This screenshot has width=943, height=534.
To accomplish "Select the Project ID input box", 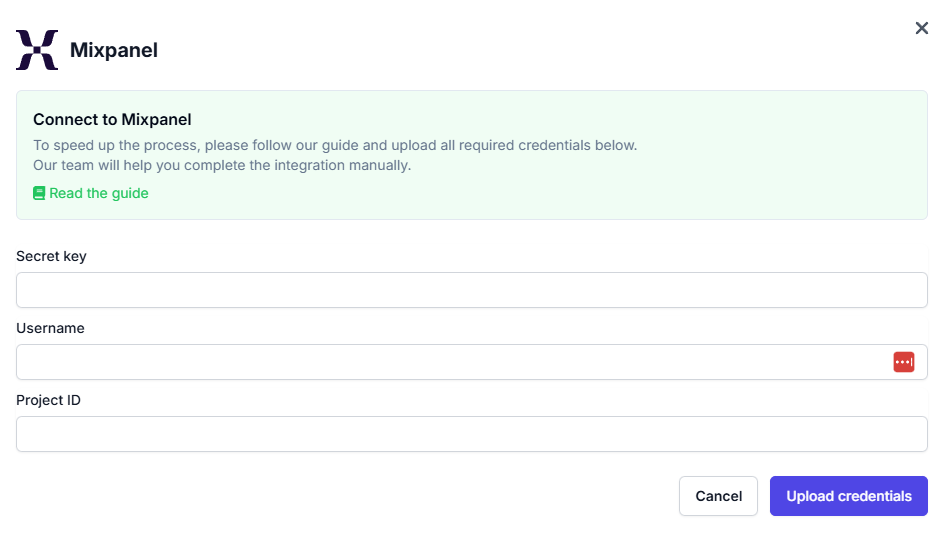I will 471,434.
